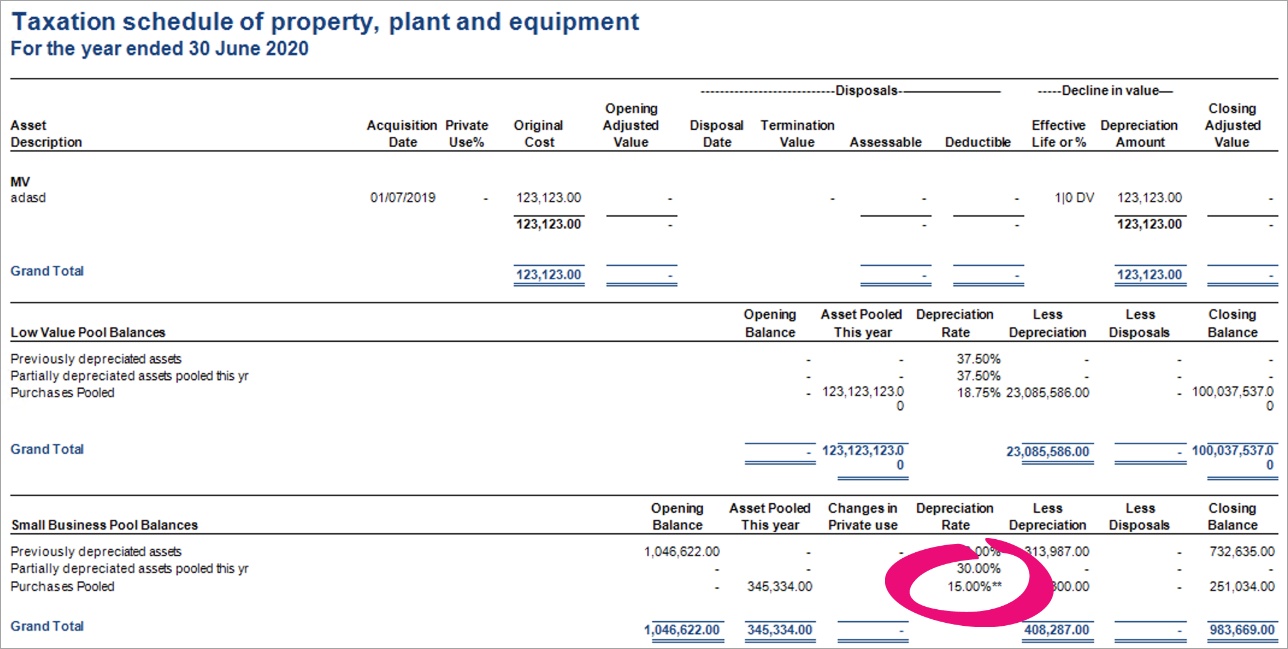This screenshot has height=649, width=1288.
Task: Select the 'Acquisition Date' column header
Action: (x=402, y=134)
